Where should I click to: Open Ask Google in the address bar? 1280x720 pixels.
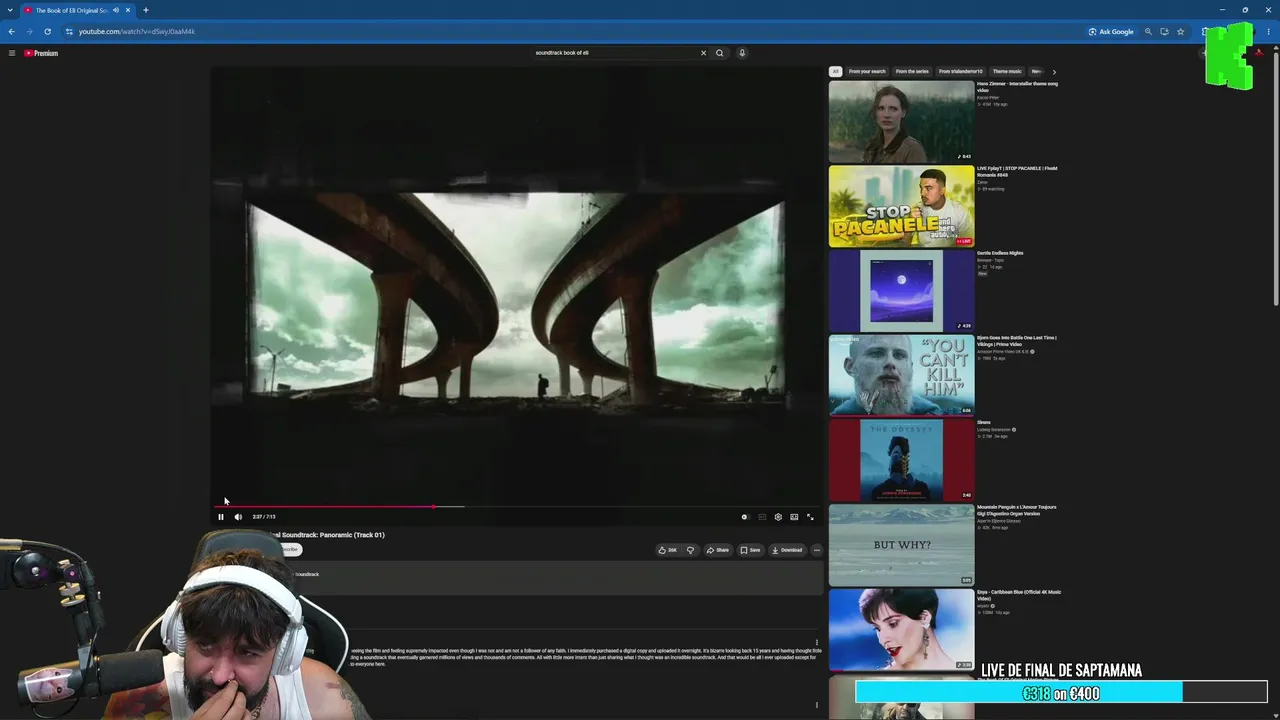(x=1111, y=31)
